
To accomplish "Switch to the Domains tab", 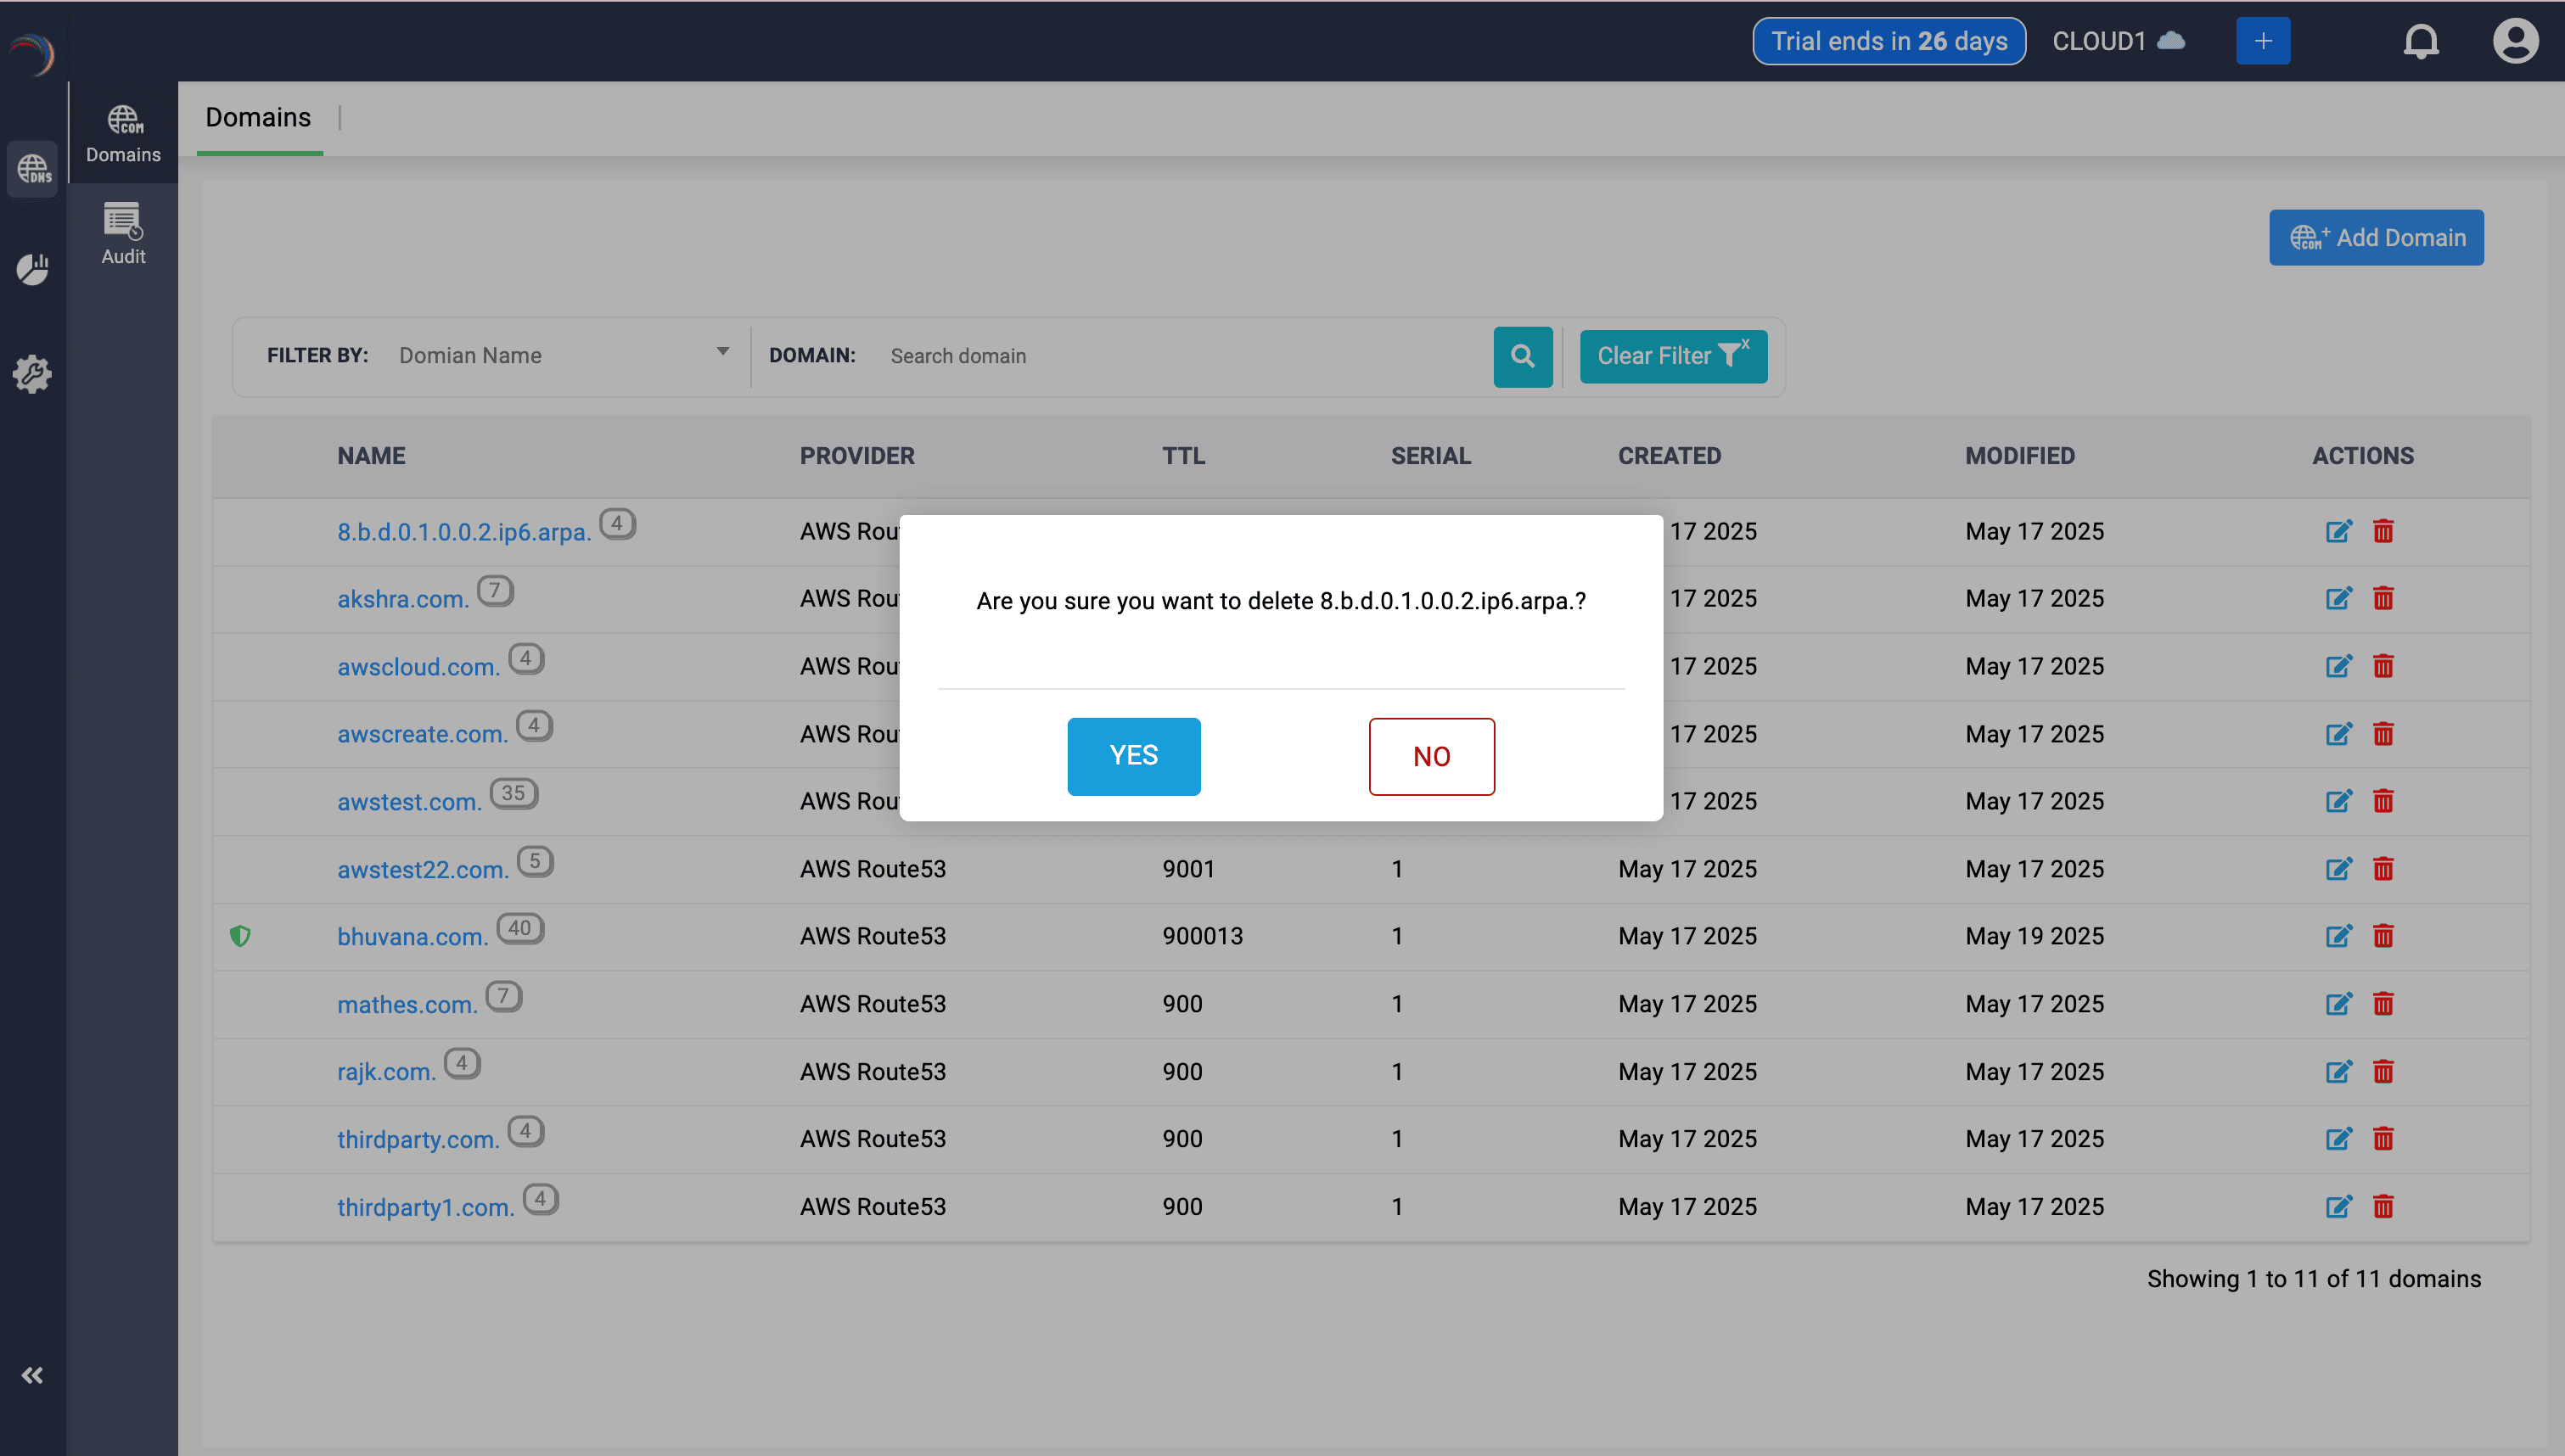I will [258, 118].
